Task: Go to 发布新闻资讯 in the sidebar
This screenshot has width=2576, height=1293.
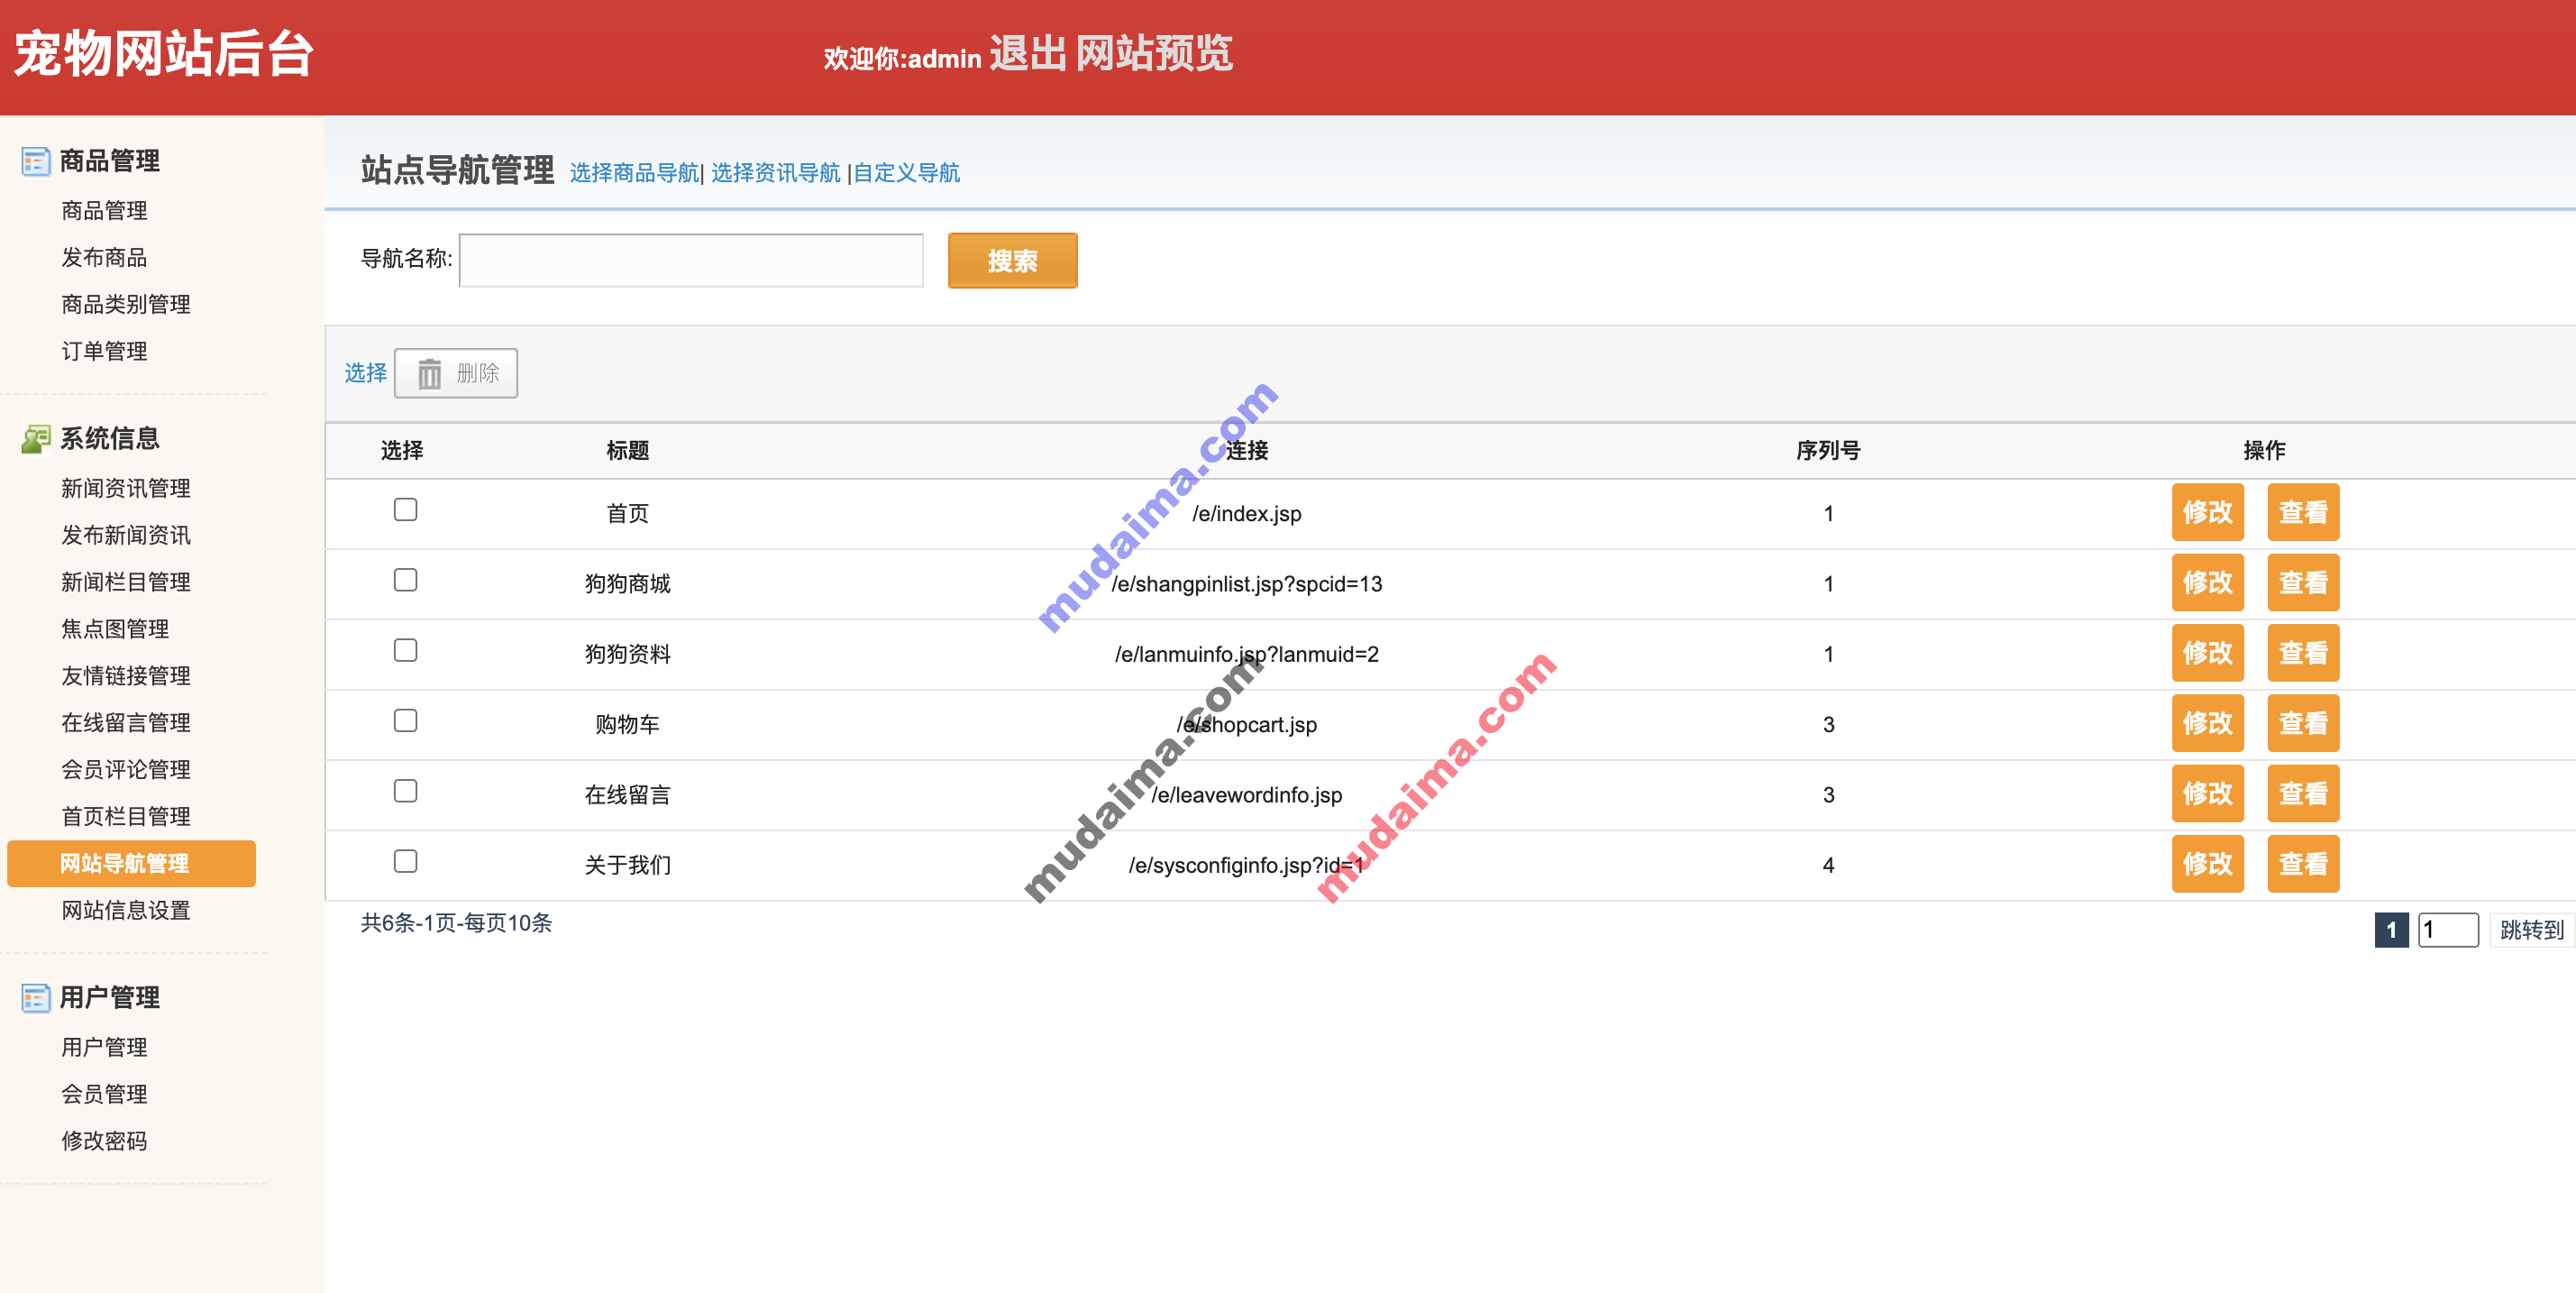Action: click(x=126, y=535)
